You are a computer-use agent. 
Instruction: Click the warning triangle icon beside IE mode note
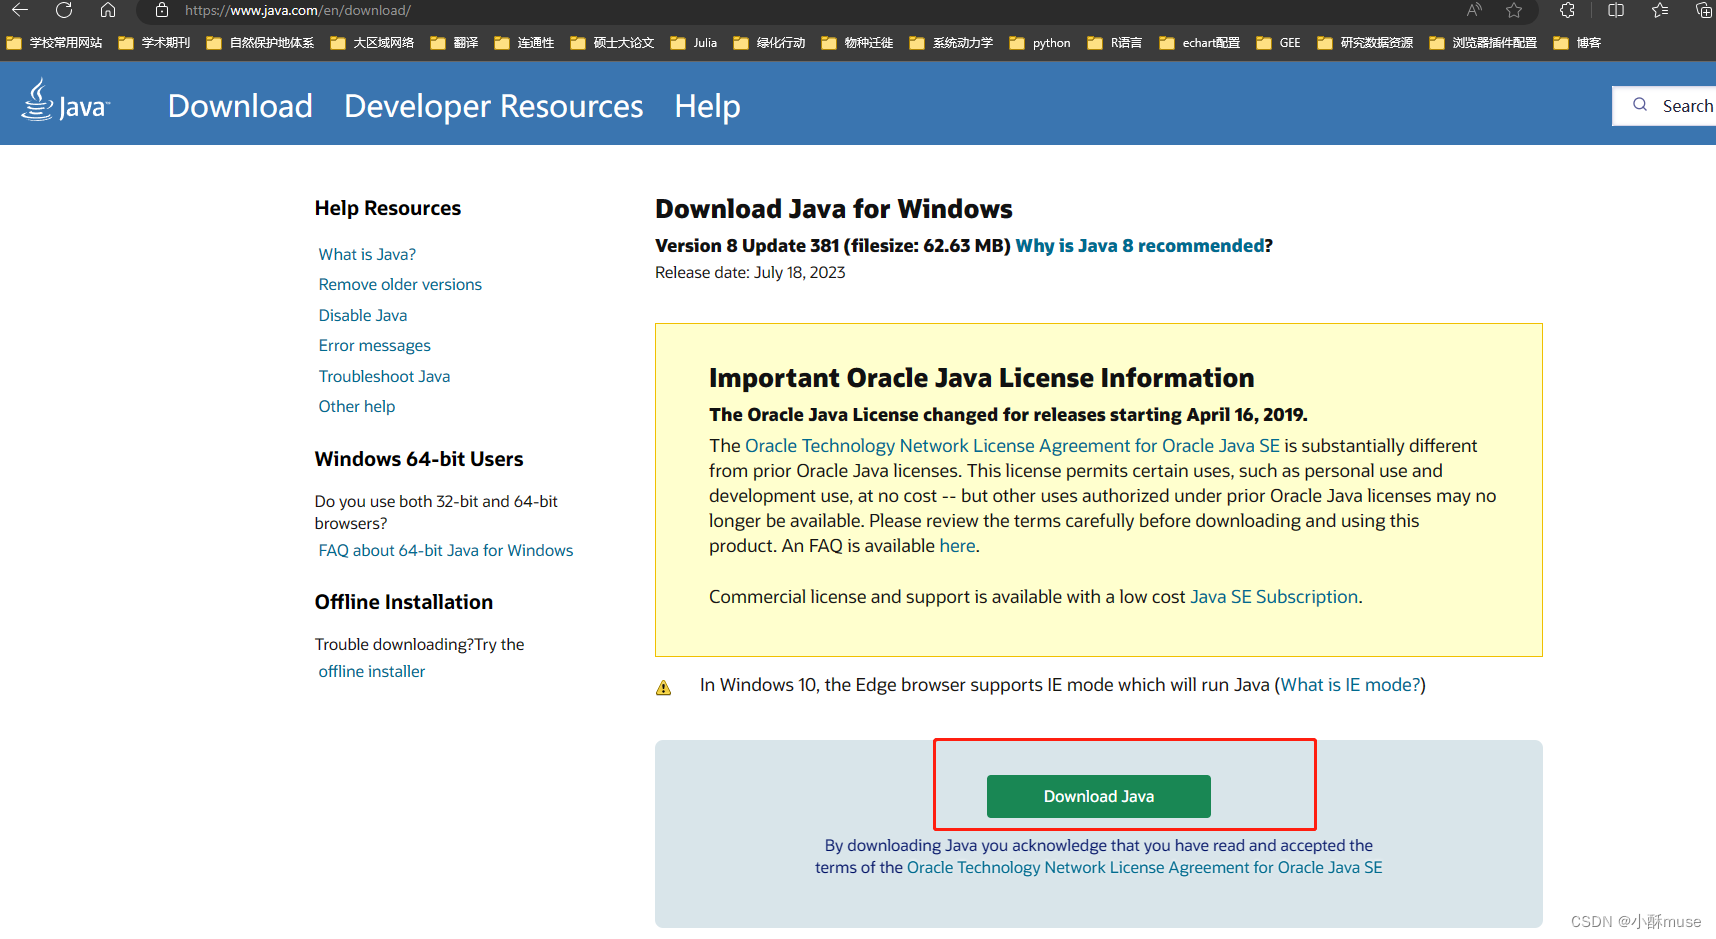(663, 687)
